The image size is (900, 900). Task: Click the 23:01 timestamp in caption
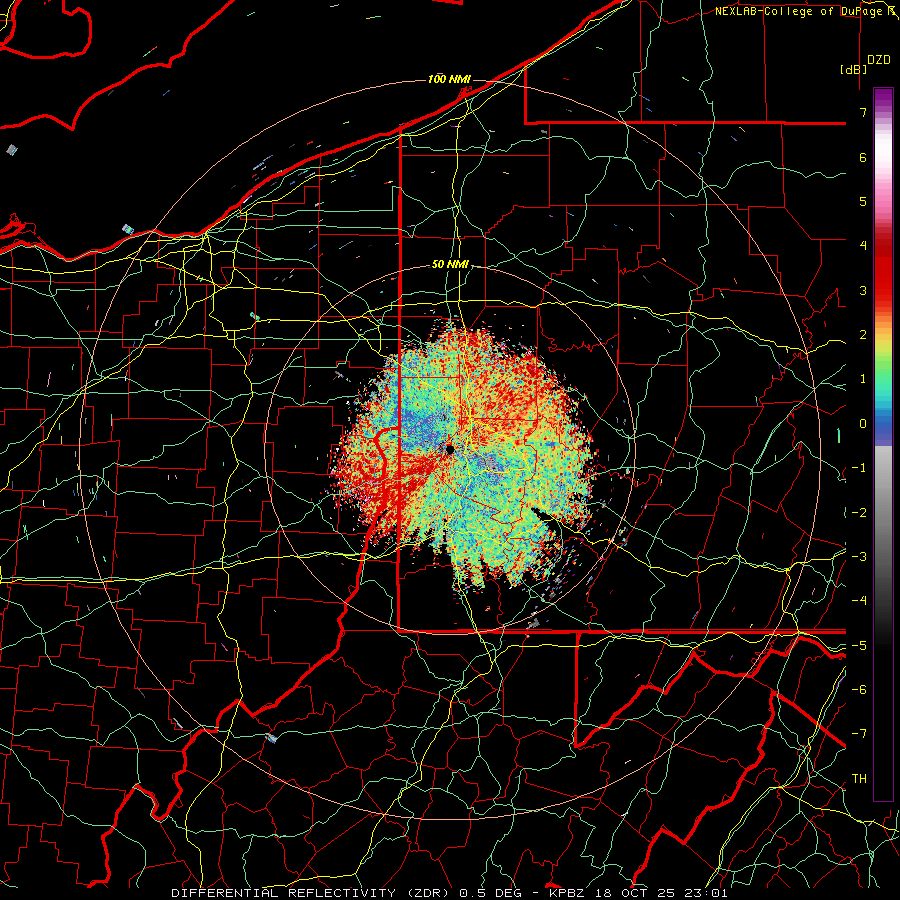coord(704,893)
